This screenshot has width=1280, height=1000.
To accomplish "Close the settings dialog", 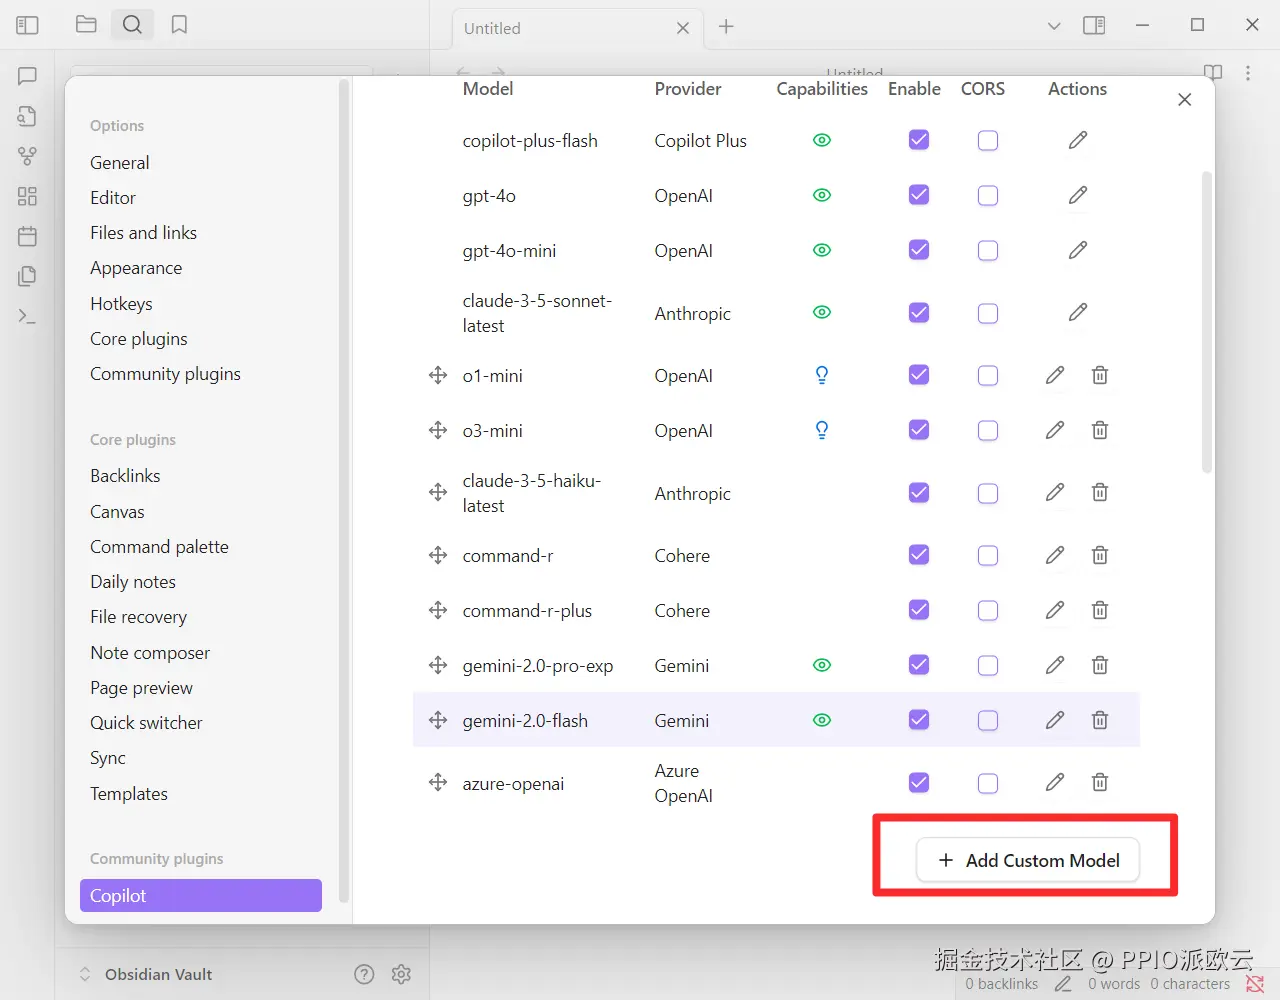I will (1184, 99).
